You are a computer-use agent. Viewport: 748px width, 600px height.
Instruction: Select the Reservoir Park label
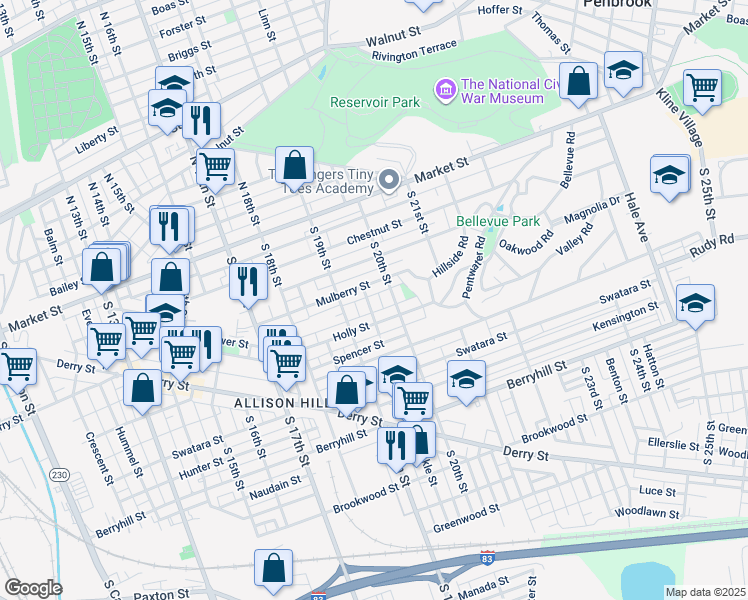pyautogui.click(x=375, y=102)
